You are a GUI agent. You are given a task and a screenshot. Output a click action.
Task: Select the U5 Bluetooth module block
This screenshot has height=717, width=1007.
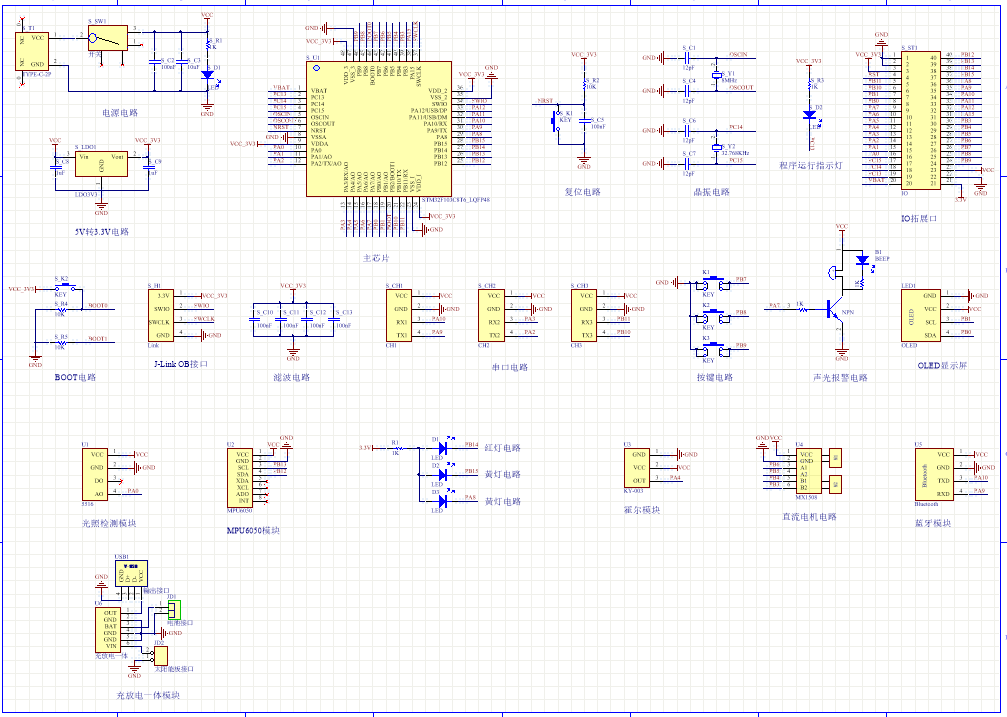point(934,474)
